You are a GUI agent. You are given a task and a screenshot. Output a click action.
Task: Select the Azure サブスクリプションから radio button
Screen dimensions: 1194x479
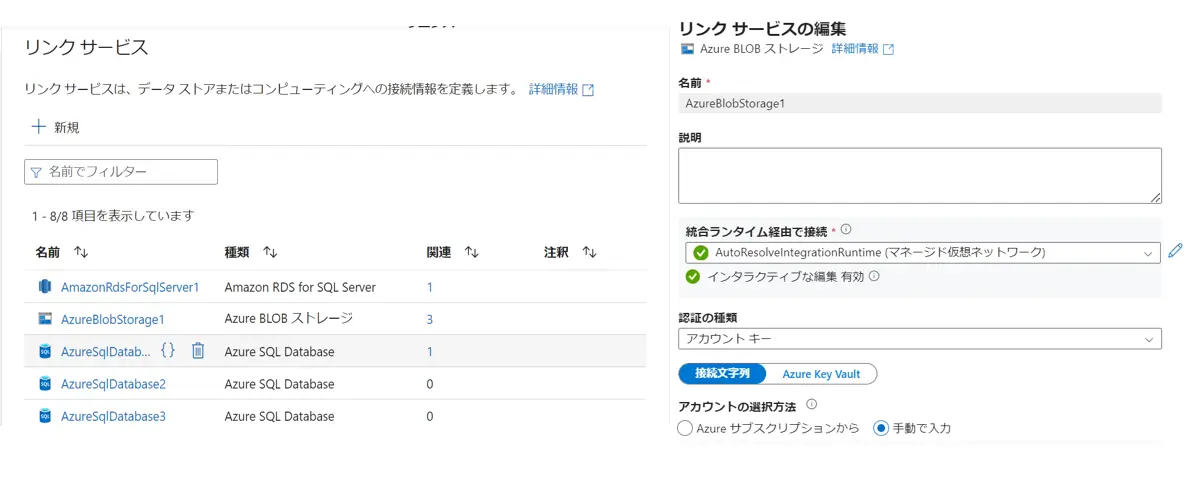[685, 428]
